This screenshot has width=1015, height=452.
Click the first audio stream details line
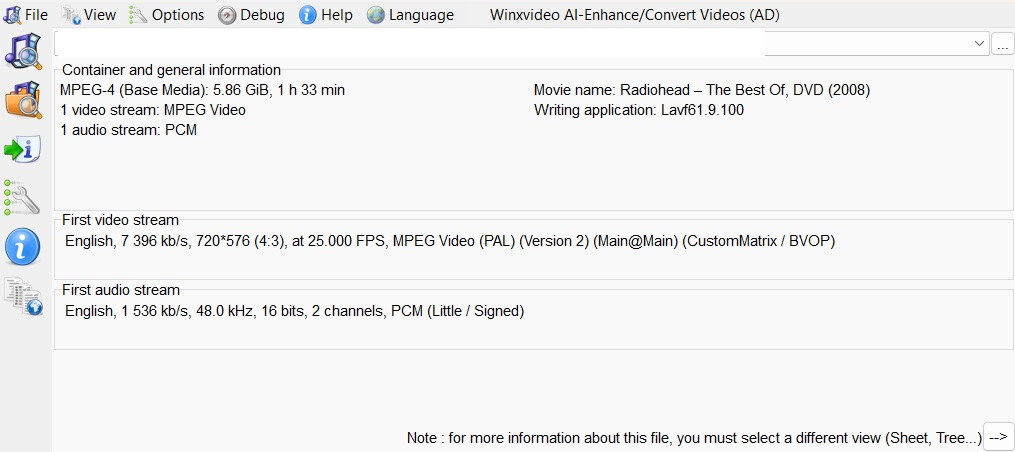tap(294, 311)
